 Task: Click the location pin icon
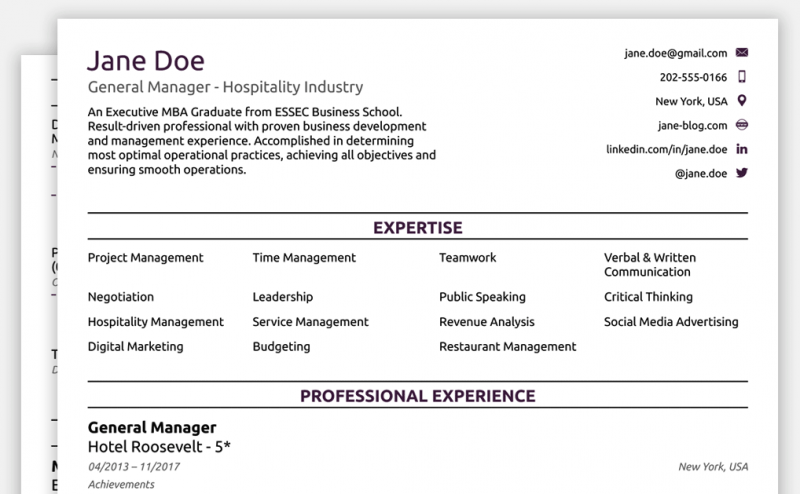742,101
